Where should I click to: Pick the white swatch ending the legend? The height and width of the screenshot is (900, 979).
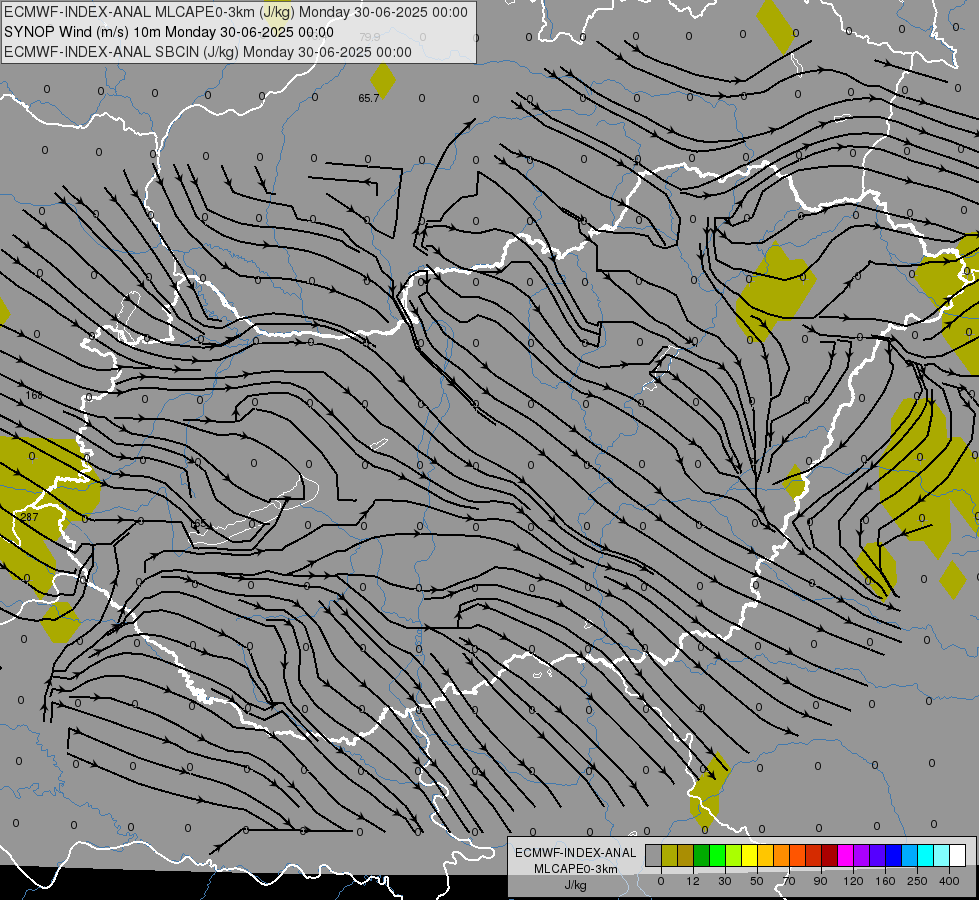pos(958,855)
